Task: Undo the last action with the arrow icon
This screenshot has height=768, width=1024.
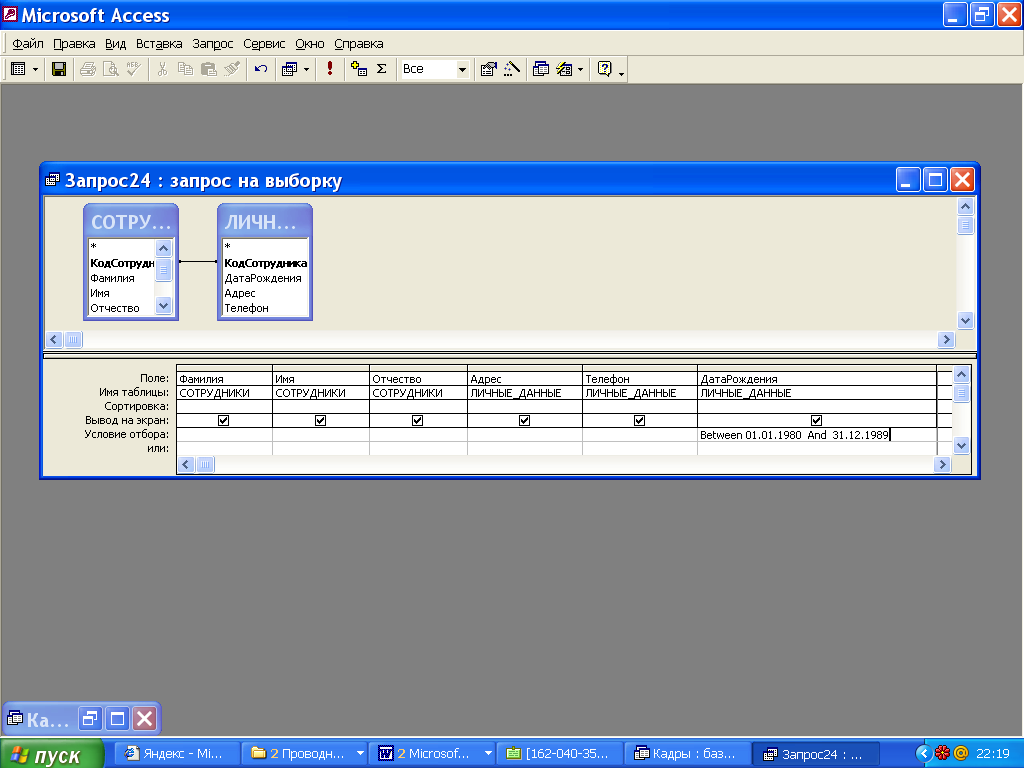Action: pyautogui.click(x=261, y=69)
